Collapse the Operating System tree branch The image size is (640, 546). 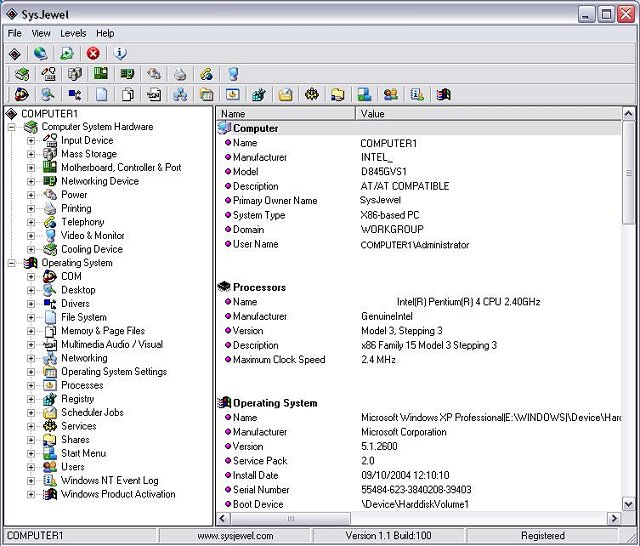pos(11,263)
